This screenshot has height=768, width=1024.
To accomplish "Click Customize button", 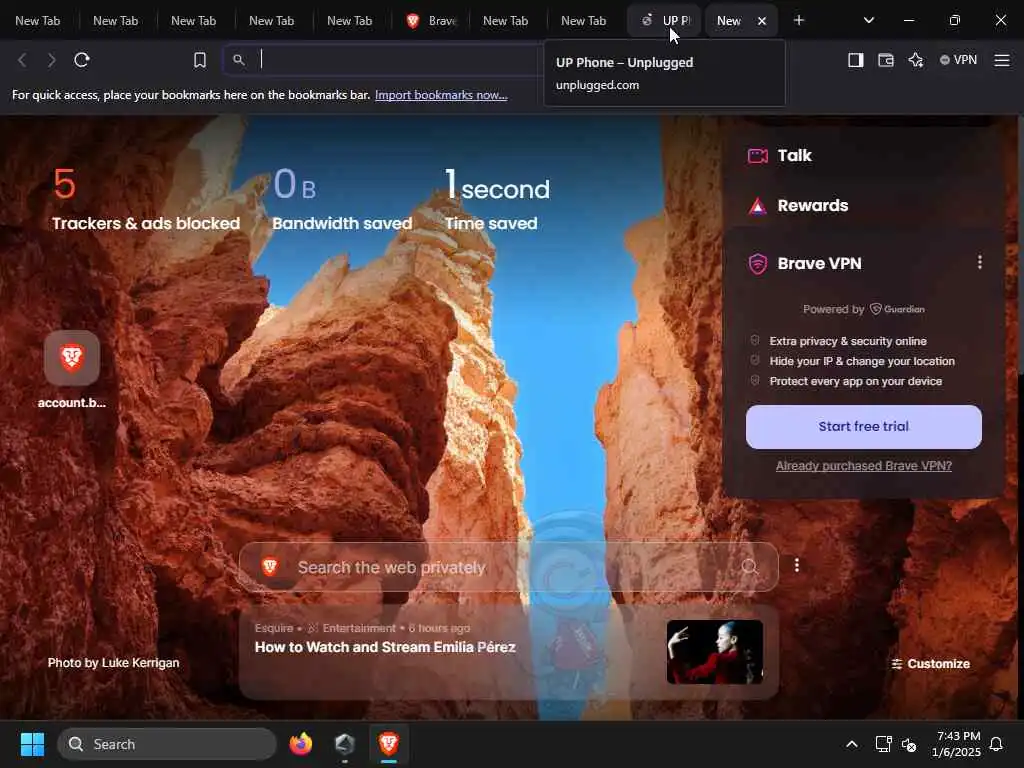I will [x=931, y=664].
